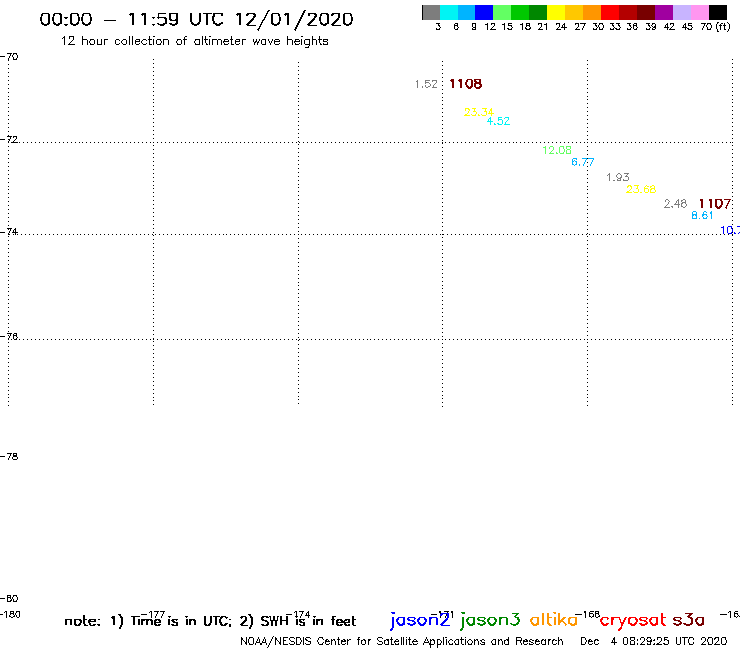The image size is (740, 650).
Task: Click the '70 (ft)' legend label
Action: [715, 27]
